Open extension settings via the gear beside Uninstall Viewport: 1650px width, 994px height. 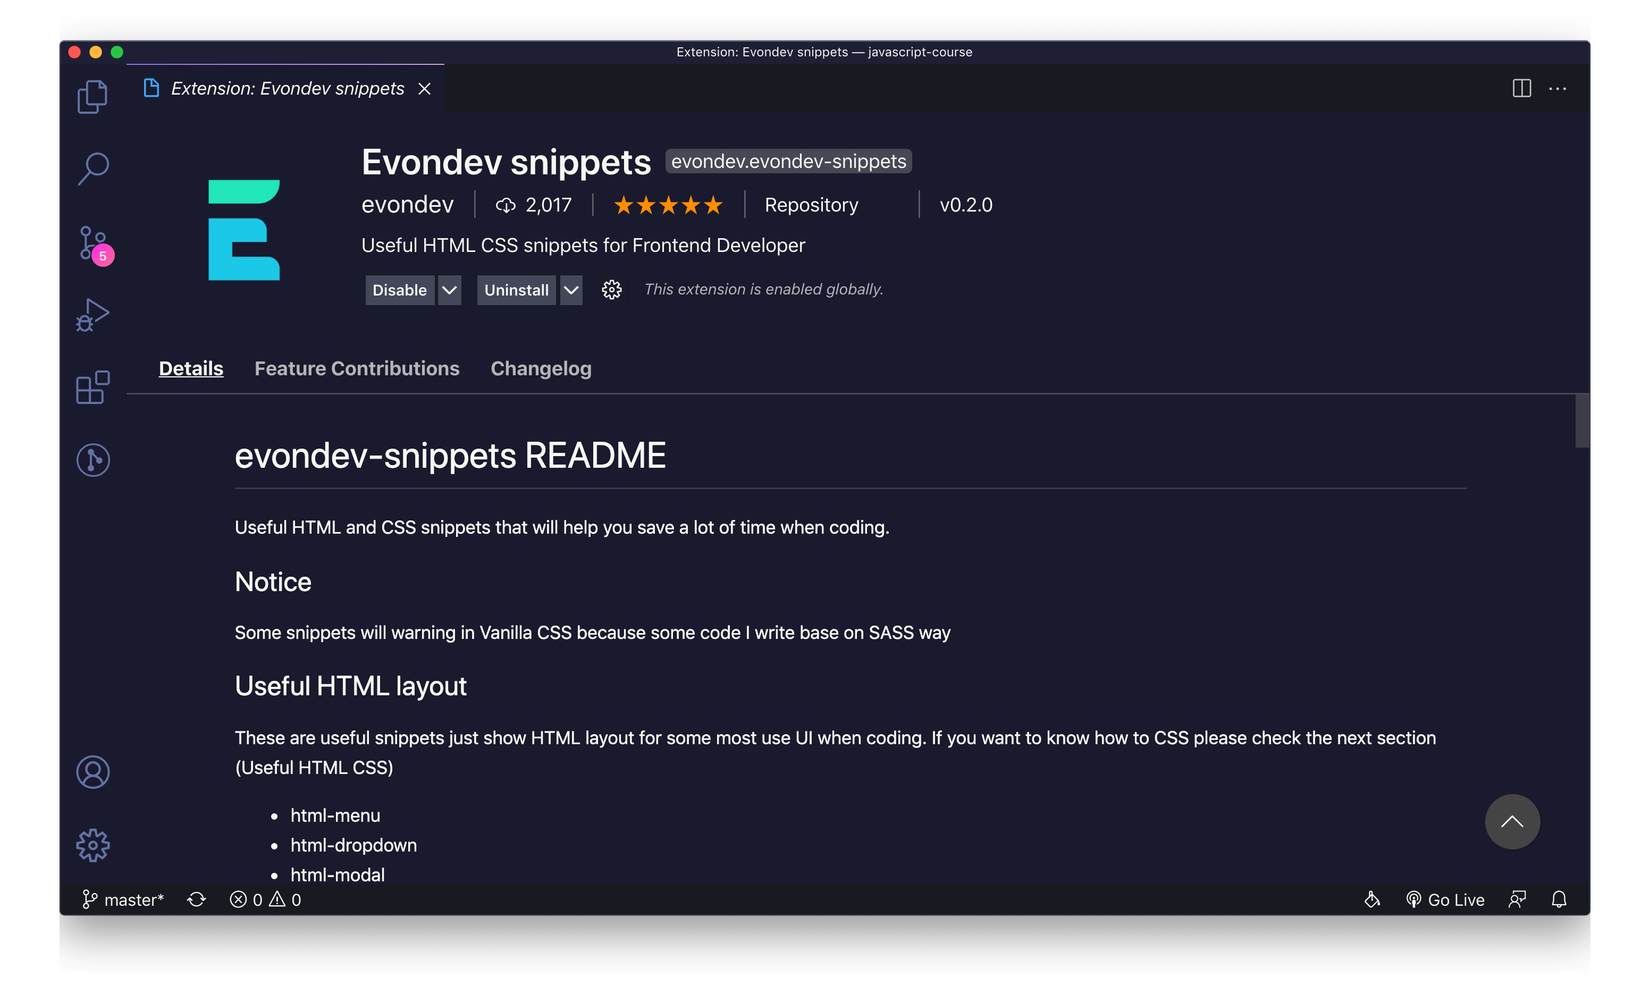pos(611,290)
